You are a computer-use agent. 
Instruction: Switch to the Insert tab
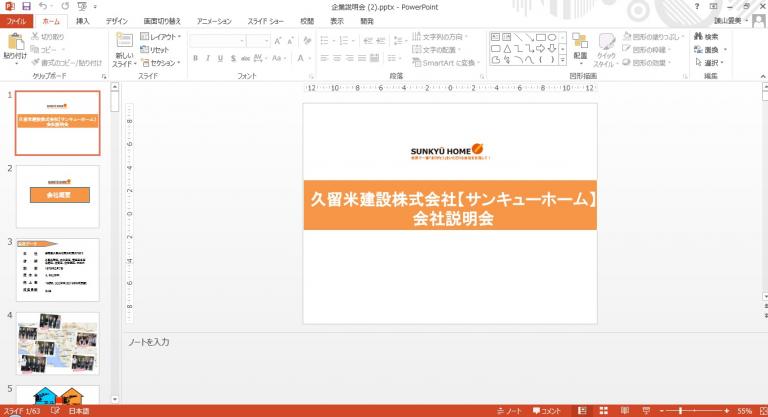[x=82, y=21]
